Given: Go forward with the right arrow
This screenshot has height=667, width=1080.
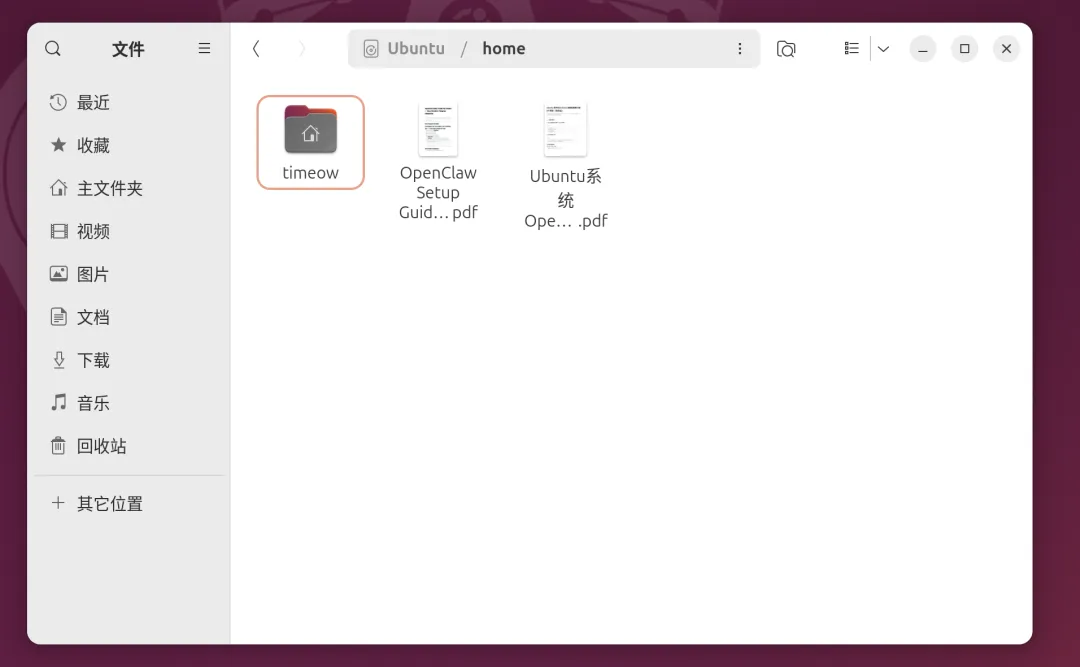Looking at the screenshot, I should [302, 48].
